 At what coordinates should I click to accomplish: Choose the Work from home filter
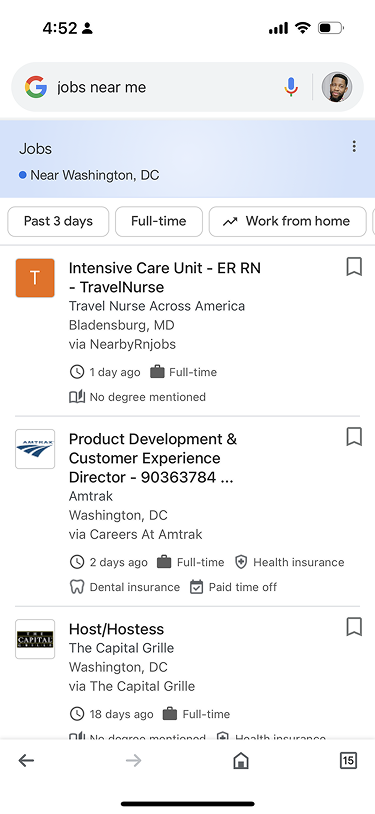pos(287,221)
